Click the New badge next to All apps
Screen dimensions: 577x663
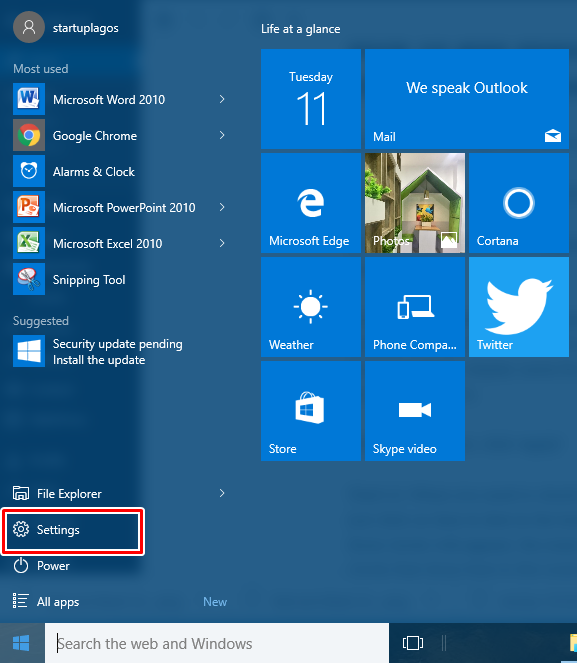tap(215, 602)
